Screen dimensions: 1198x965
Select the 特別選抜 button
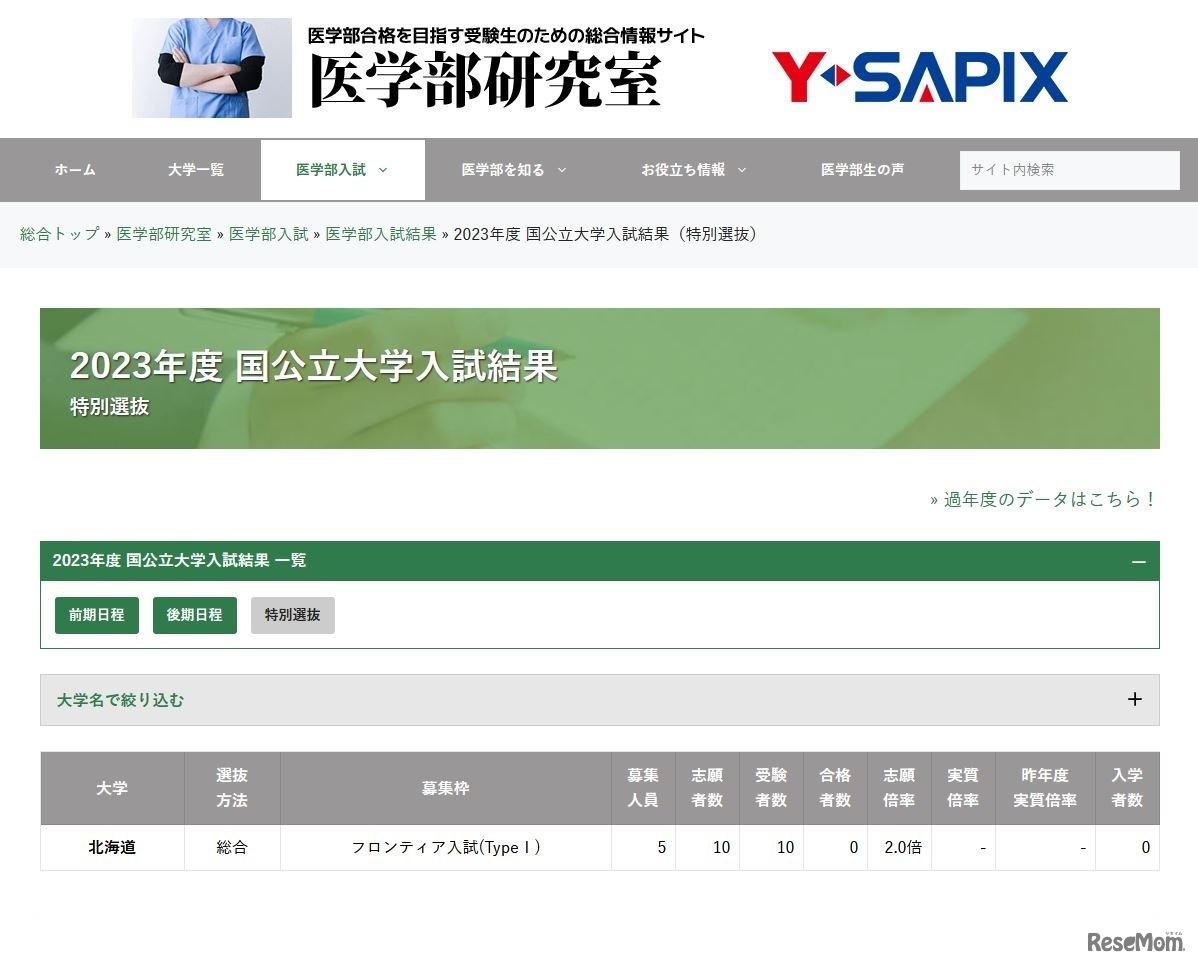292,615
